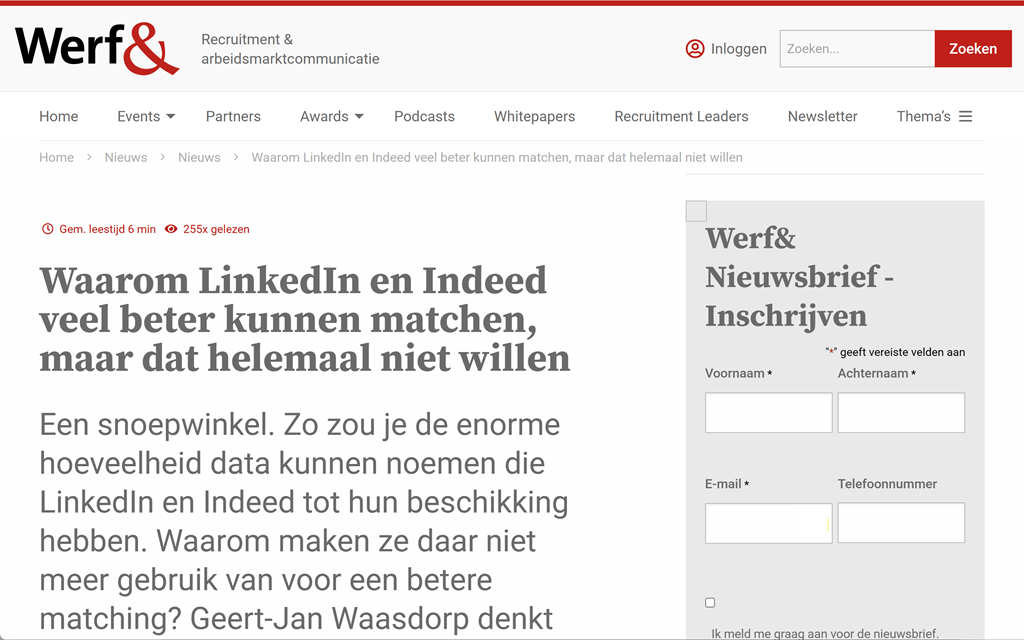Go to the Whitepapers page
Viewport: 1024px width, 640px height.
pos(534,116)
